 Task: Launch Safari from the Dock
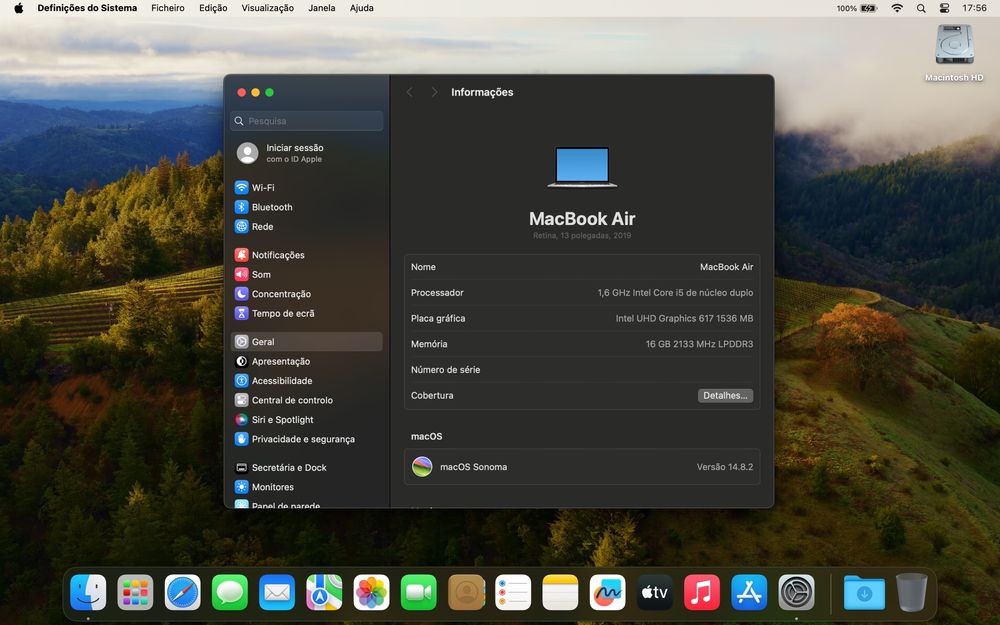(182, 592)
